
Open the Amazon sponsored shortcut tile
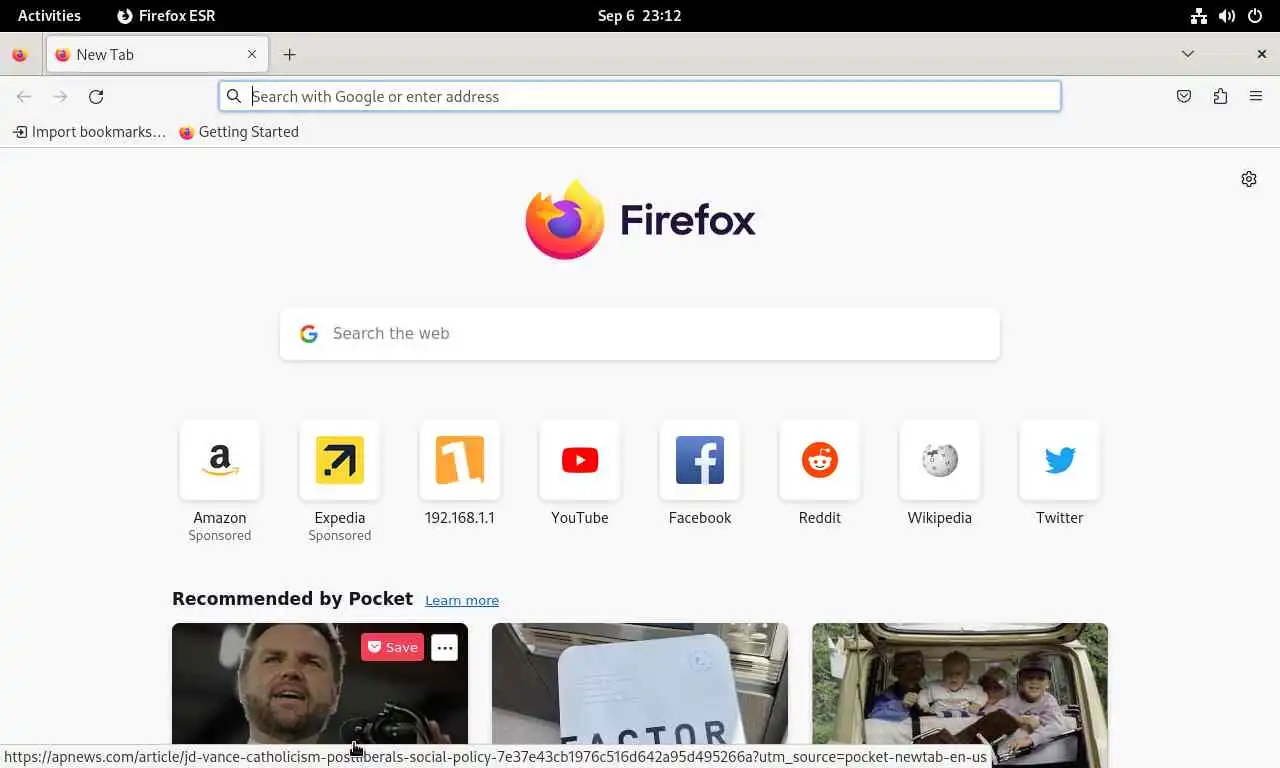point(220,460)
